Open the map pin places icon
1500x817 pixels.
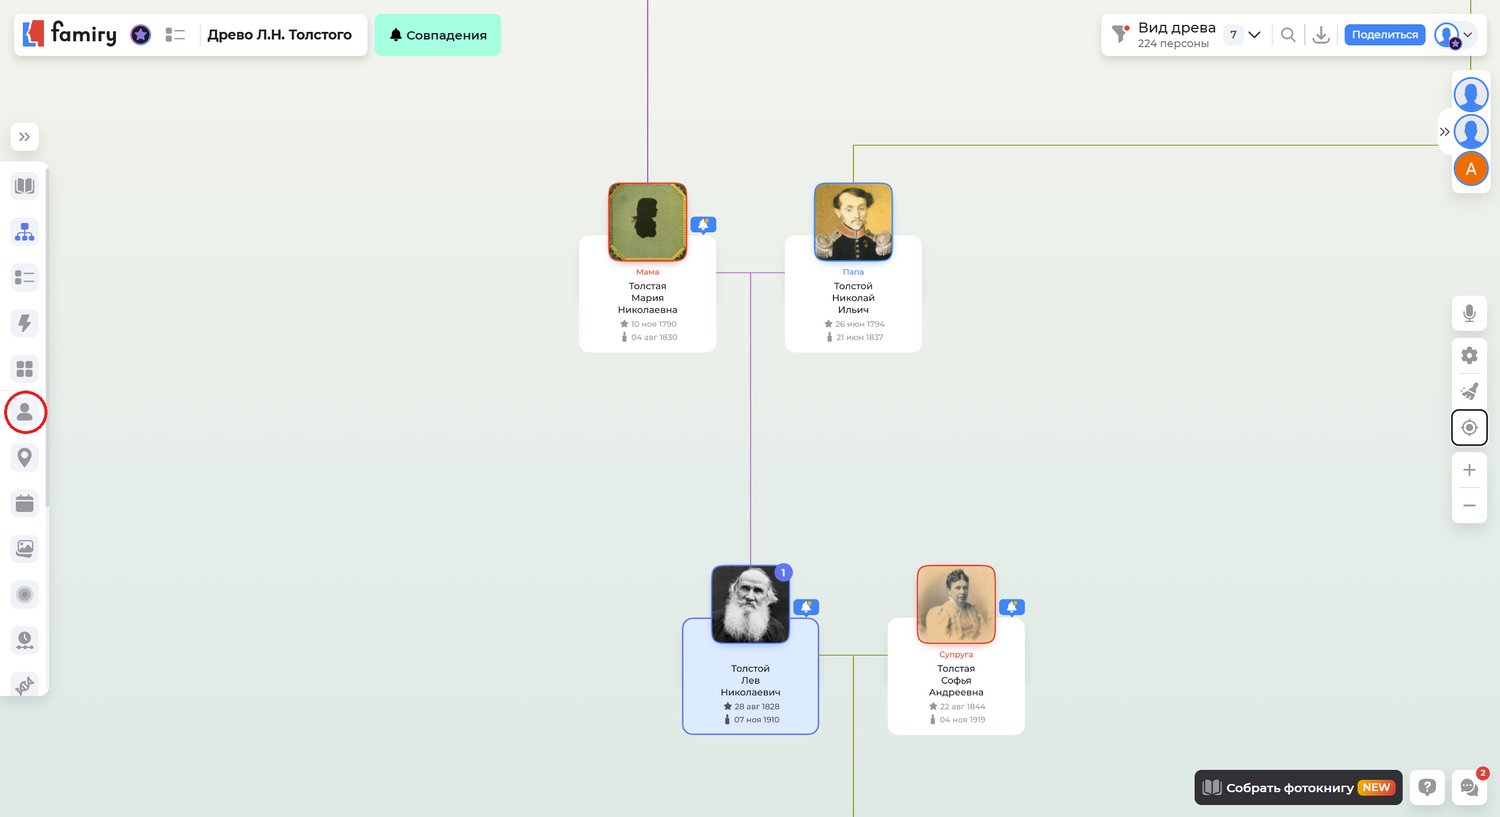point(25,457)
